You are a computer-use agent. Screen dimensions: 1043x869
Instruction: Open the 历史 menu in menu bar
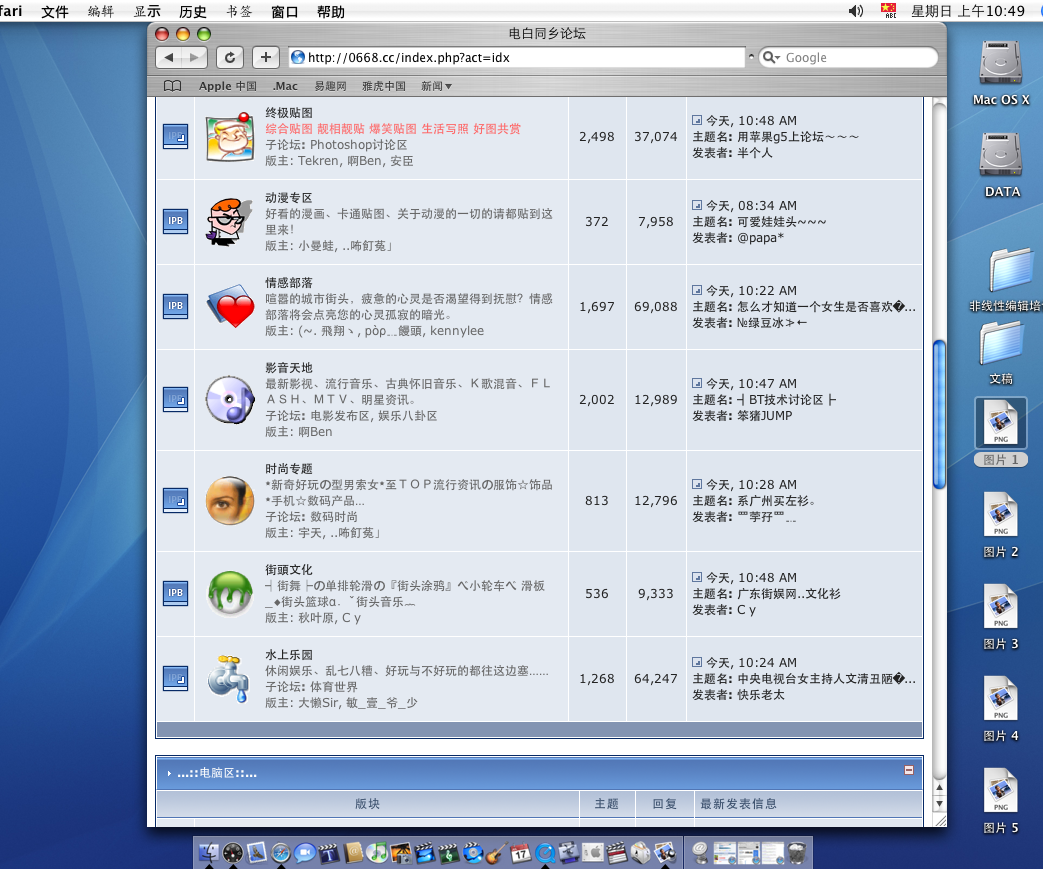coord(192,12)
